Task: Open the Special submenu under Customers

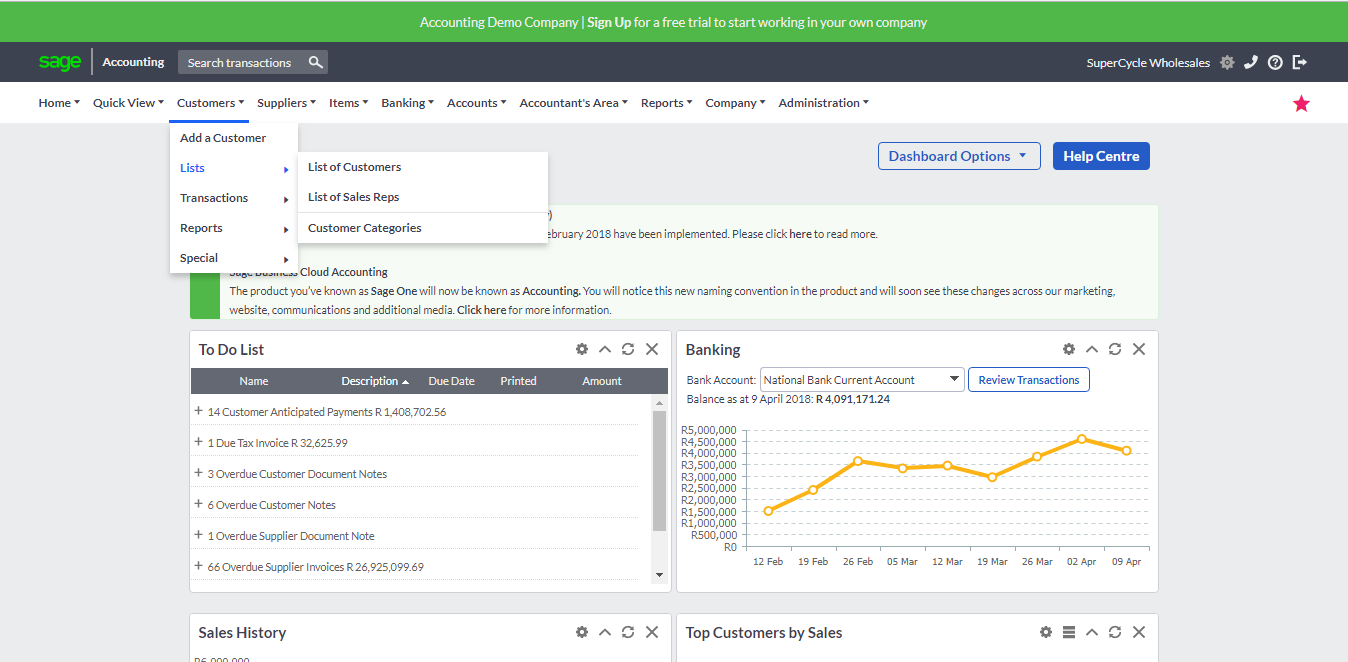Action: [234, 258]
